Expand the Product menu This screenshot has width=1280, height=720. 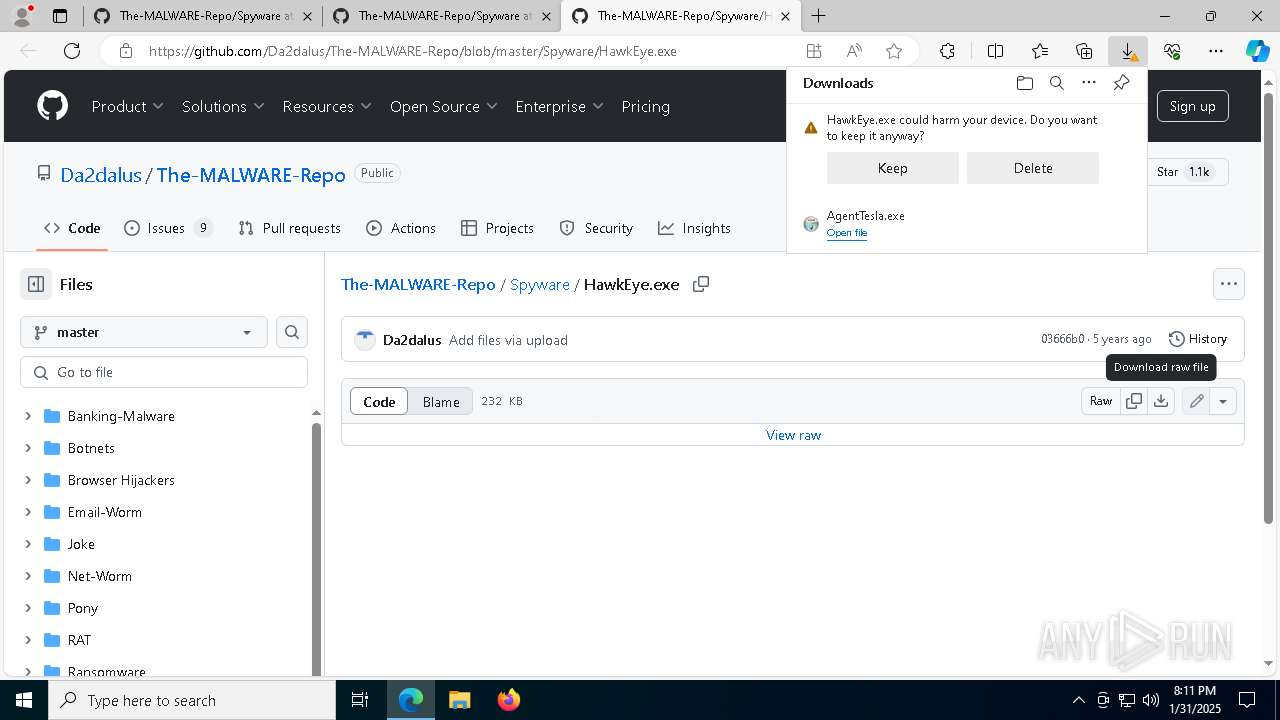128,106
